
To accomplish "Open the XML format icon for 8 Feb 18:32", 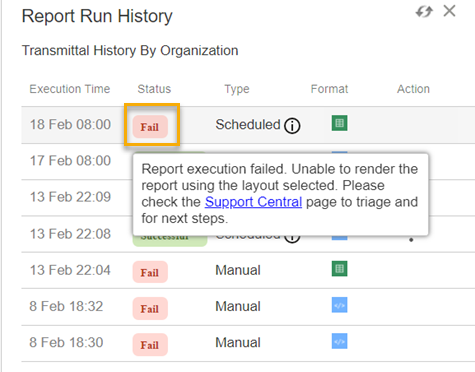I will tap(339, 305).
